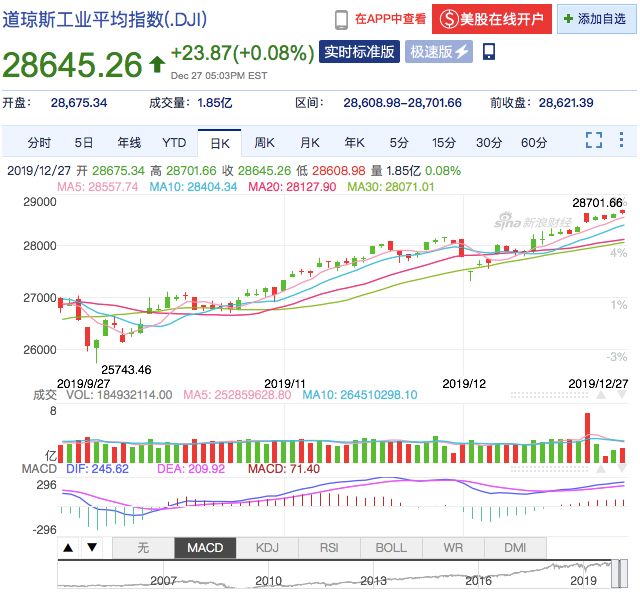Click the down triangle indicator arrow
Viewport: 640px width, 597px height.
pyautogui.click(x=91, y=547)
